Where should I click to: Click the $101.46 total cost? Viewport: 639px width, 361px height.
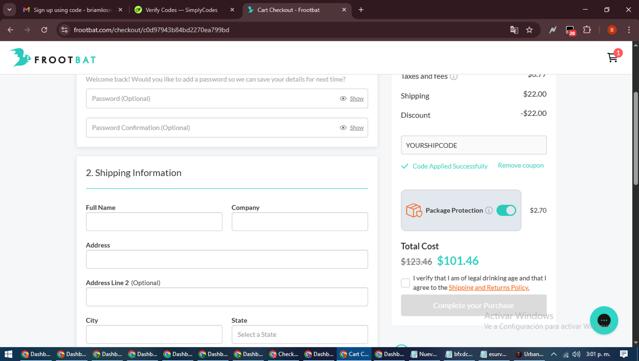point(458,261)
